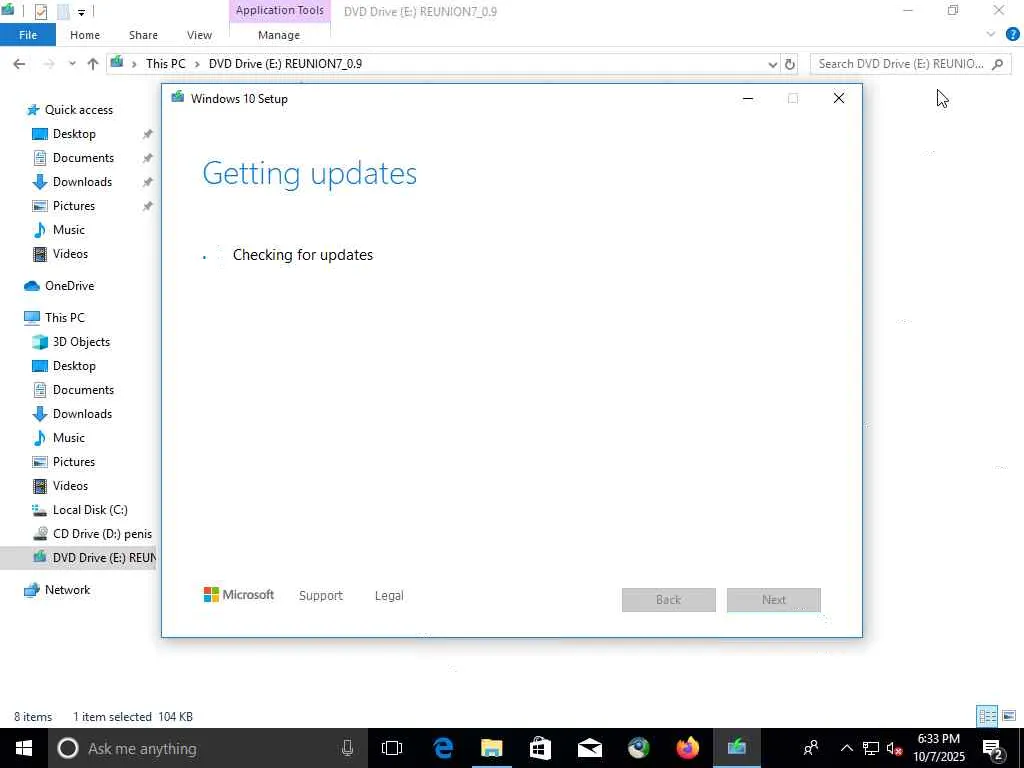Click the quick access Properties toolbar icon
Viewport: 1024px width, 768px height.
coord(40,11)
